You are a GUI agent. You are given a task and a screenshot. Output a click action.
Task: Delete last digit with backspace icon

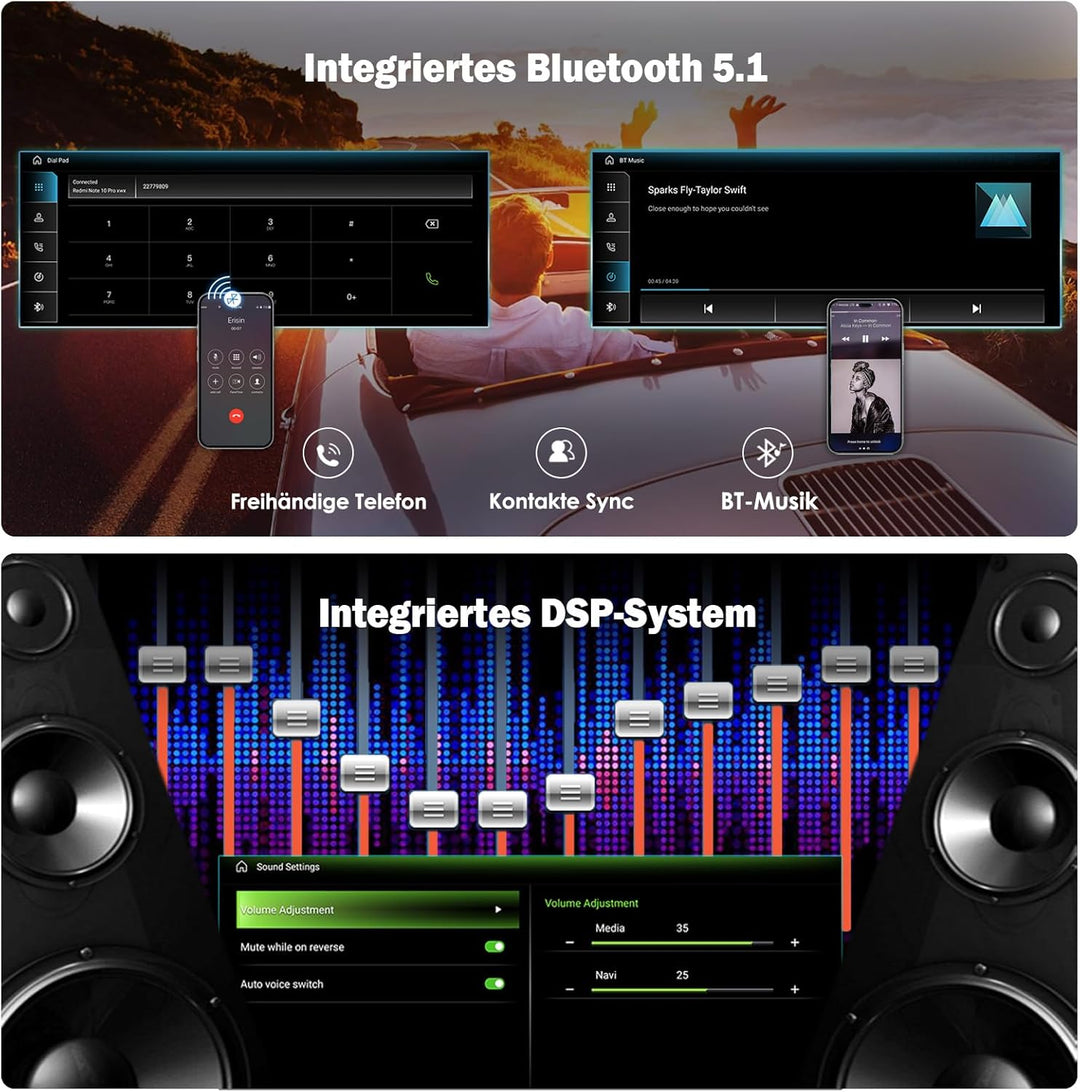pyautogui.click(x=432, y=224)
